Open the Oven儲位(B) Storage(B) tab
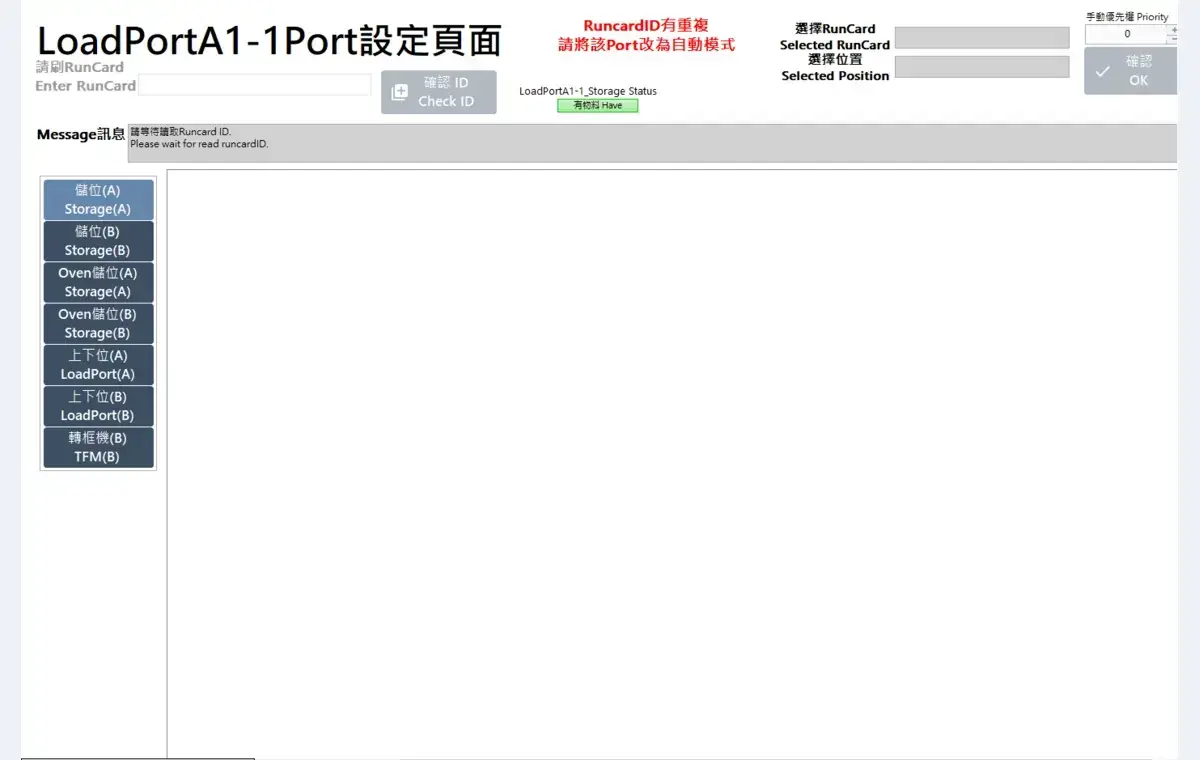Viewport: 1200px width, 760px height. (98, 323)
